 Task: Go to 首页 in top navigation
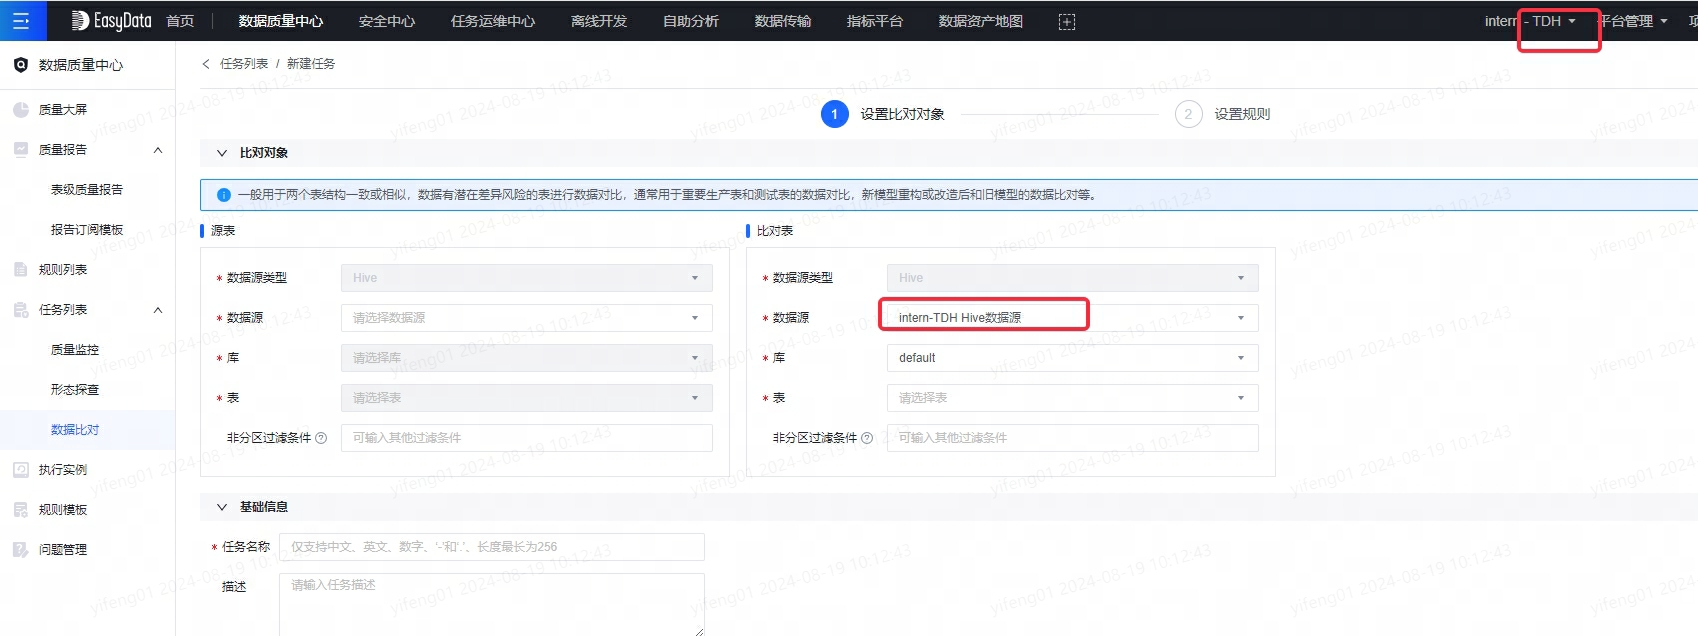coord(180,21)
